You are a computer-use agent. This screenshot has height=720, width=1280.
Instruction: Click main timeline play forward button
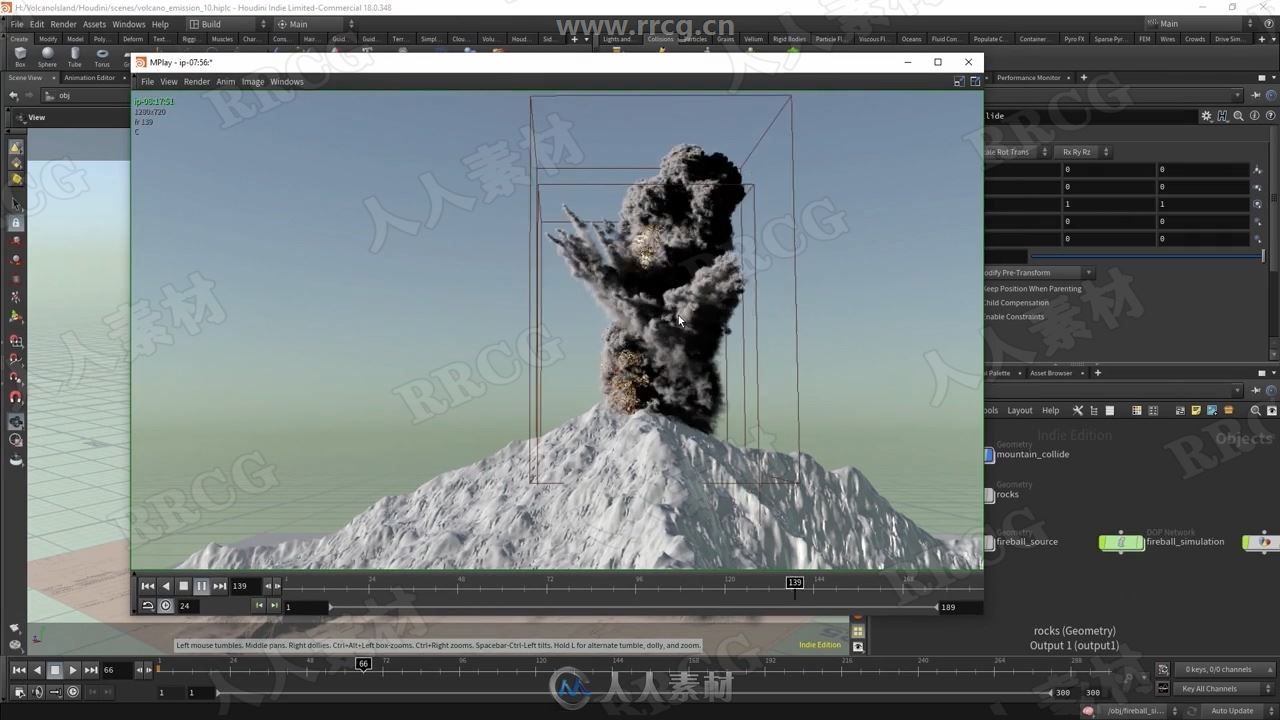(x=73, y=670)
